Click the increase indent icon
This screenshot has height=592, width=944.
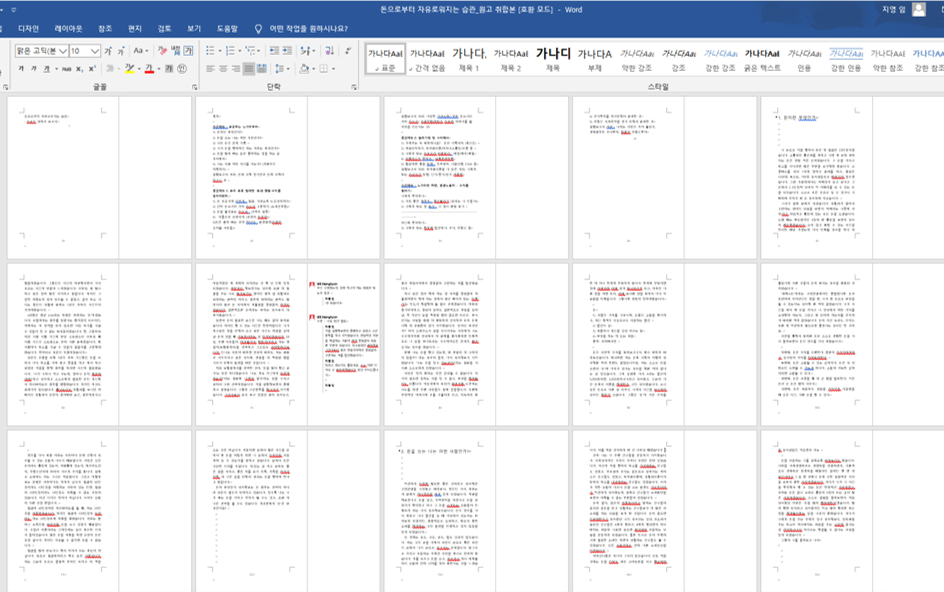pos(287,51)
